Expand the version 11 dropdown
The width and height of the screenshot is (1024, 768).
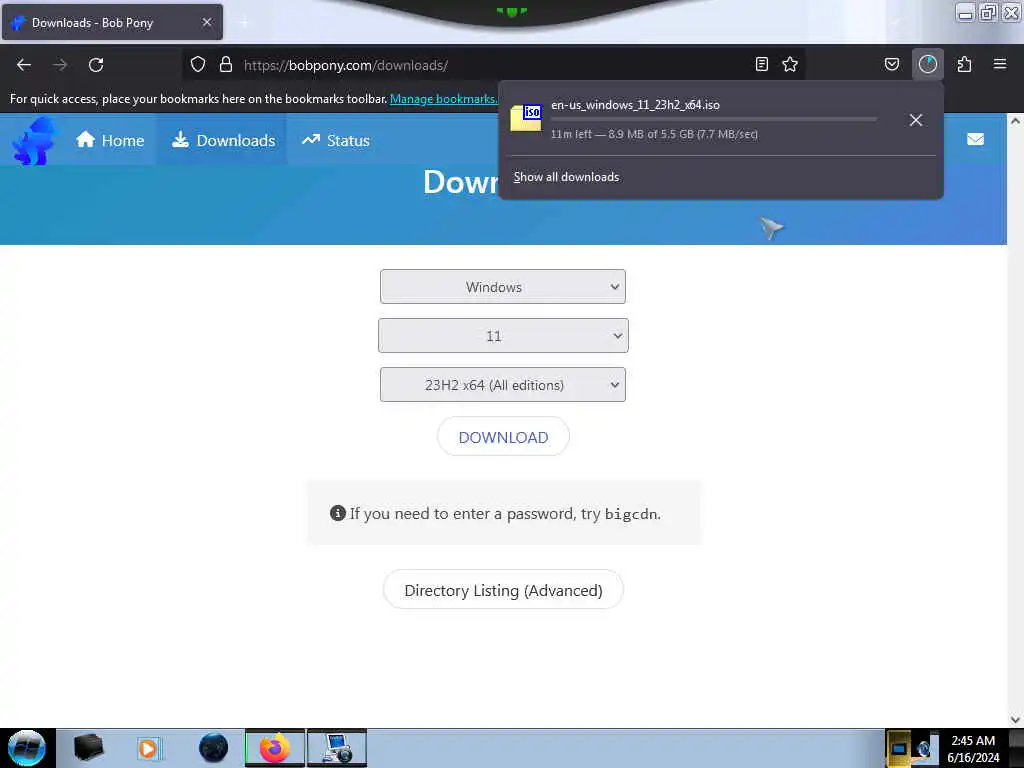pyautogui.click(x=504, y=336)
